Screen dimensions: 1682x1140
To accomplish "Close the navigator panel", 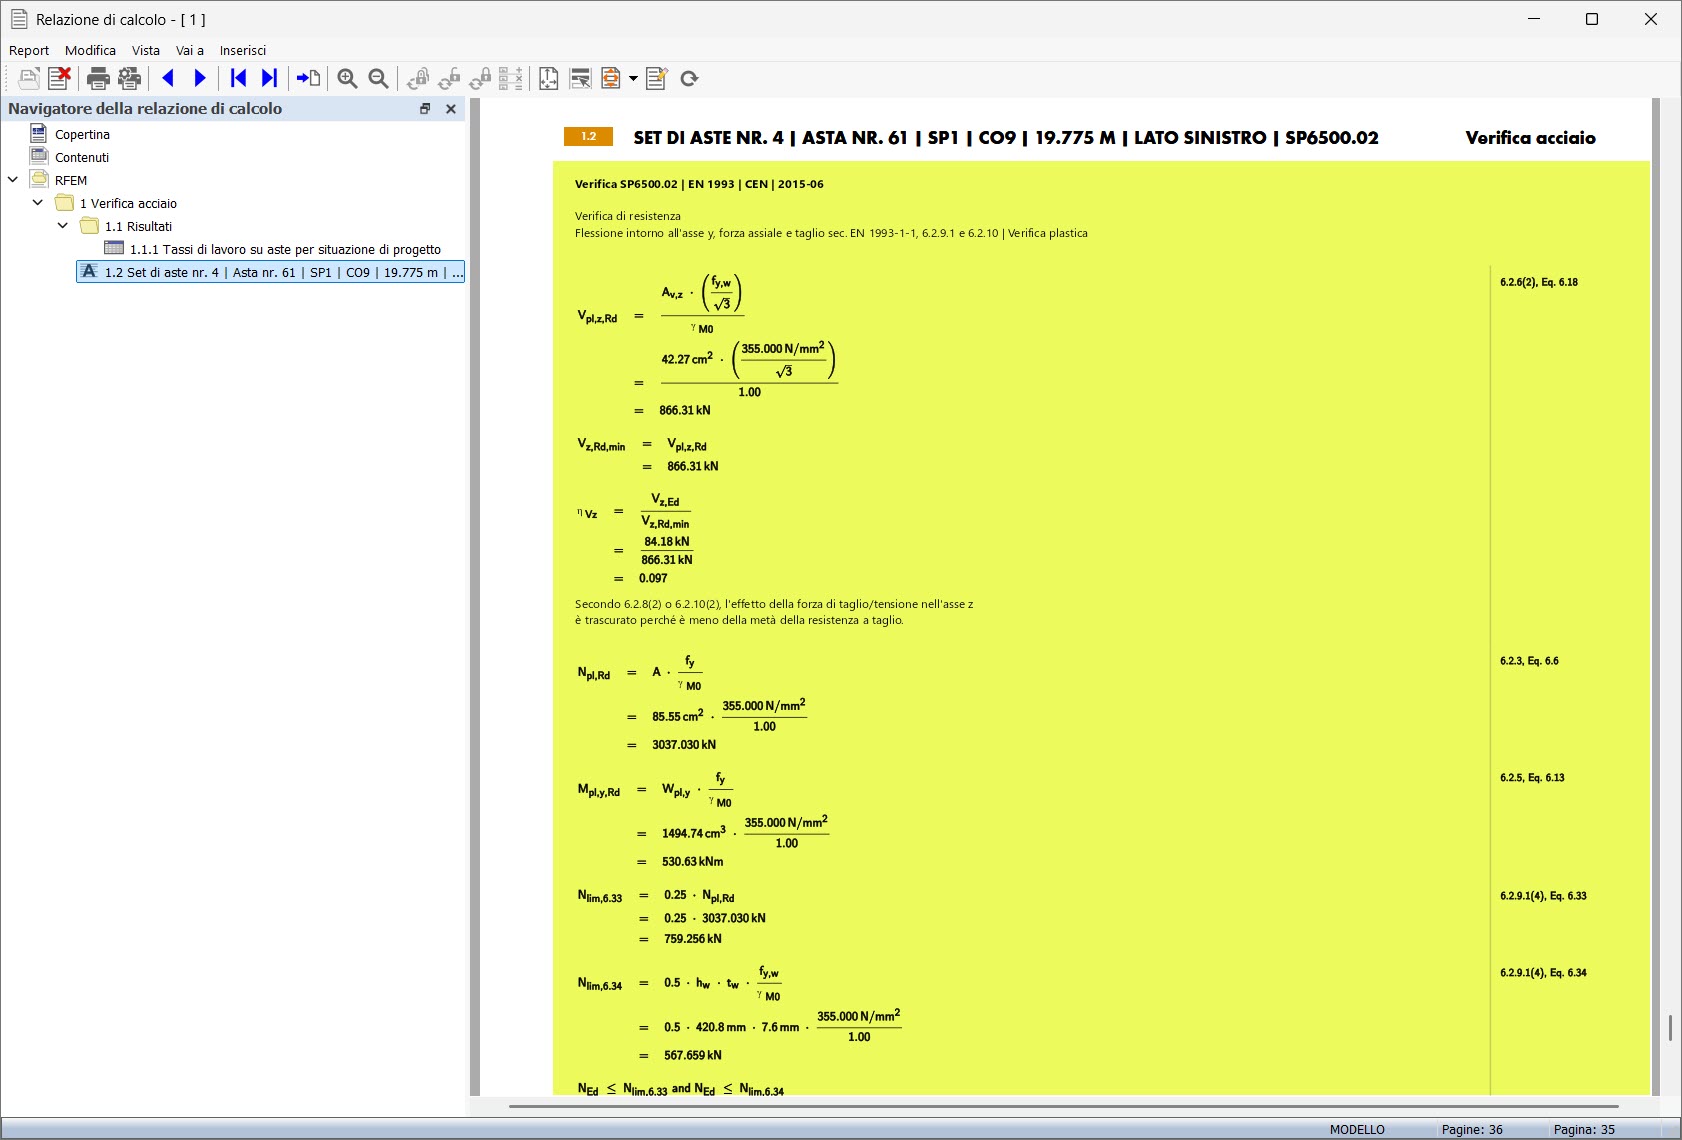I will (451, 109).
